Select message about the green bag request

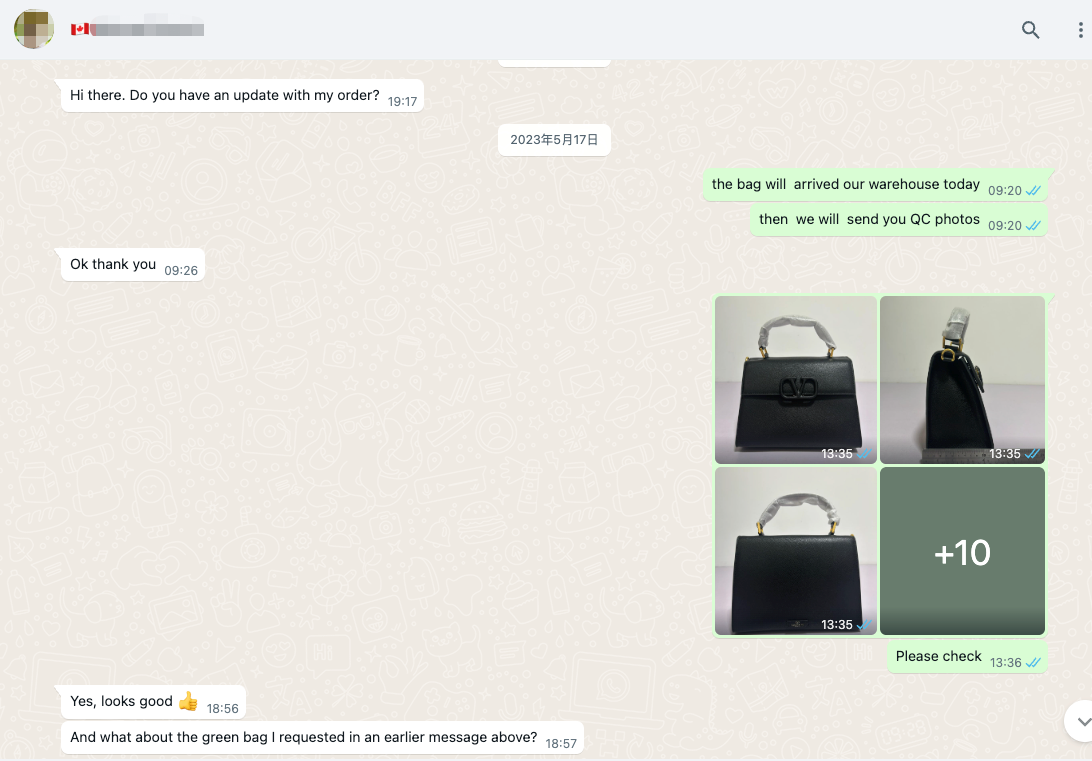click(x=322, y=738)
